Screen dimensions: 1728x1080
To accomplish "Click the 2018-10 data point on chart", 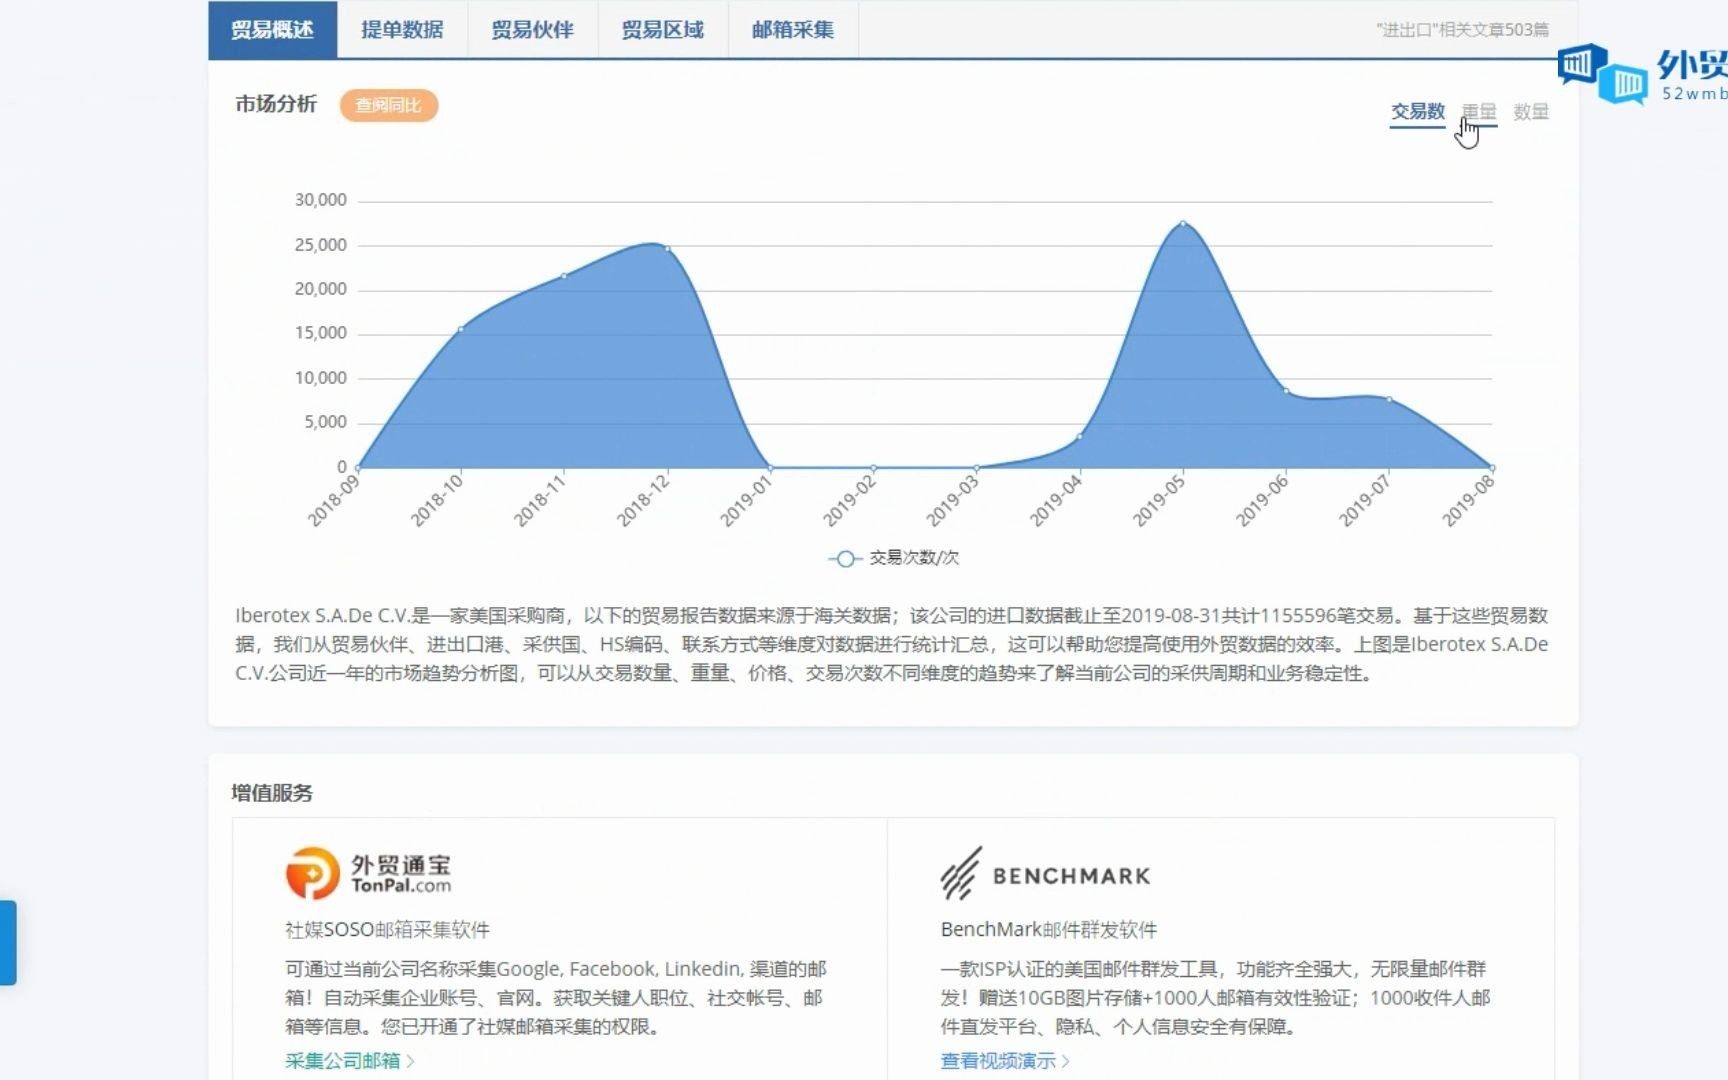I will pyautogui.click(x=461, y=329).
